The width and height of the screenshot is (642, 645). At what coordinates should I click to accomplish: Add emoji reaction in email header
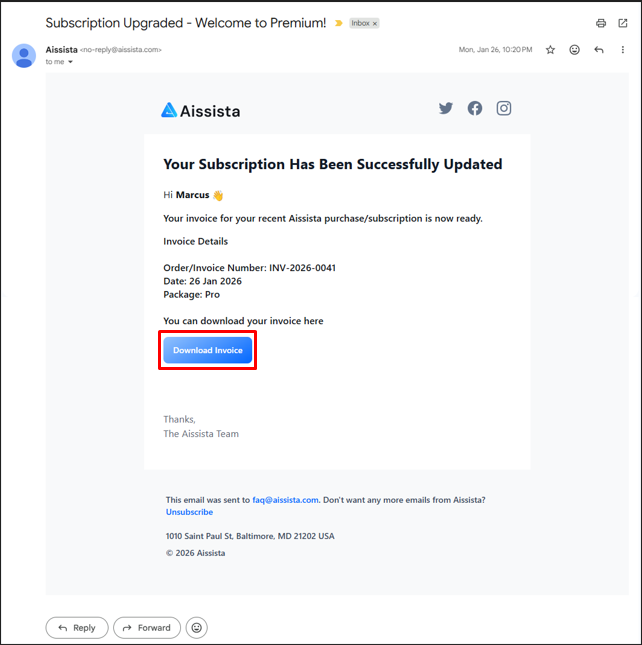[x=575, y=50]
